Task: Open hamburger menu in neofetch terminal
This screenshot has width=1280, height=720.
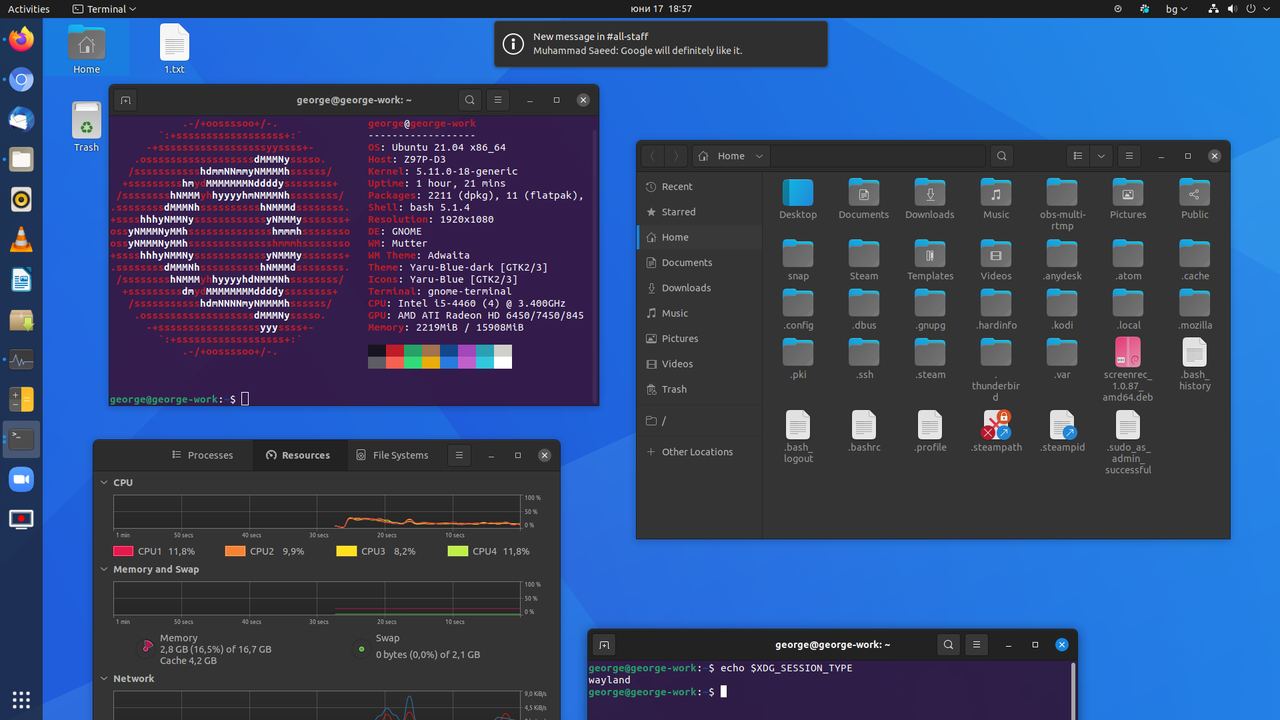Action: [498, 100]
